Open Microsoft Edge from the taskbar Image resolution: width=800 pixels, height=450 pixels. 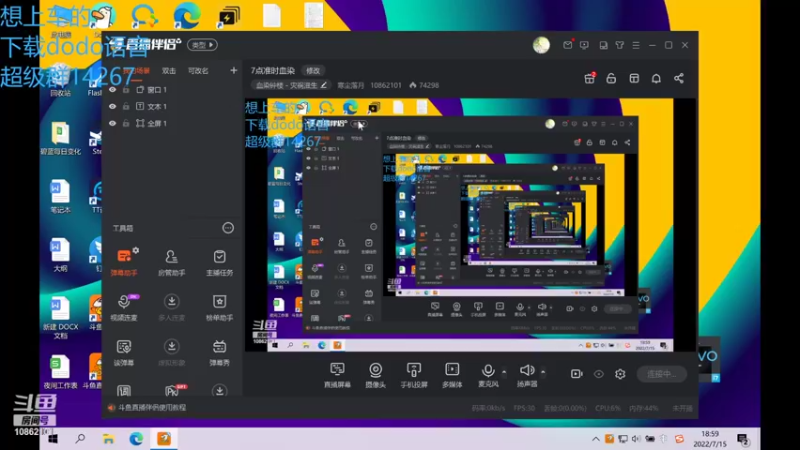tap(136, 439)
